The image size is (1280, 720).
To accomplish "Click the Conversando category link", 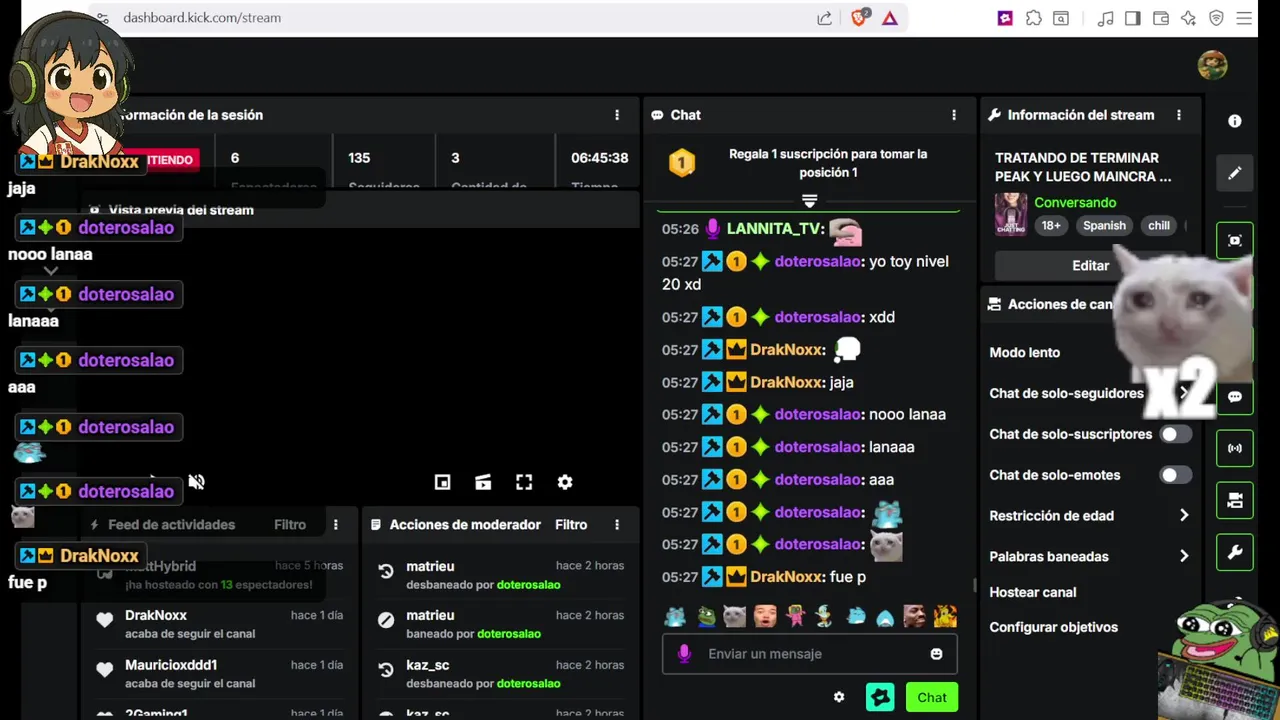I will pos(1075,202).
